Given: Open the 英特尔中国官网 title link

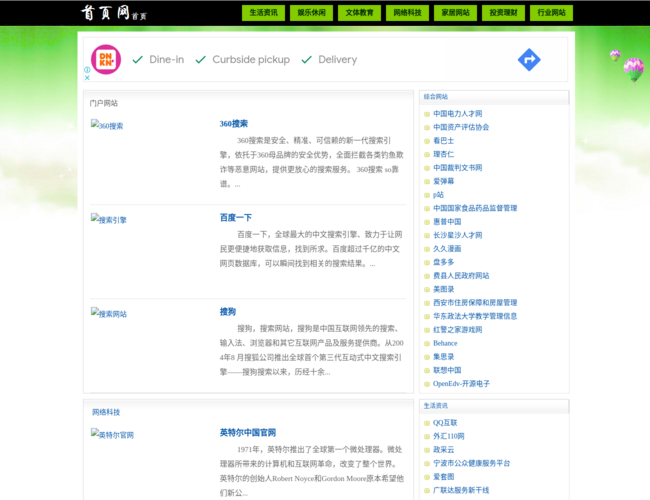Looking at the screenshot, I should pyautogui.click(x=247, y=433).
